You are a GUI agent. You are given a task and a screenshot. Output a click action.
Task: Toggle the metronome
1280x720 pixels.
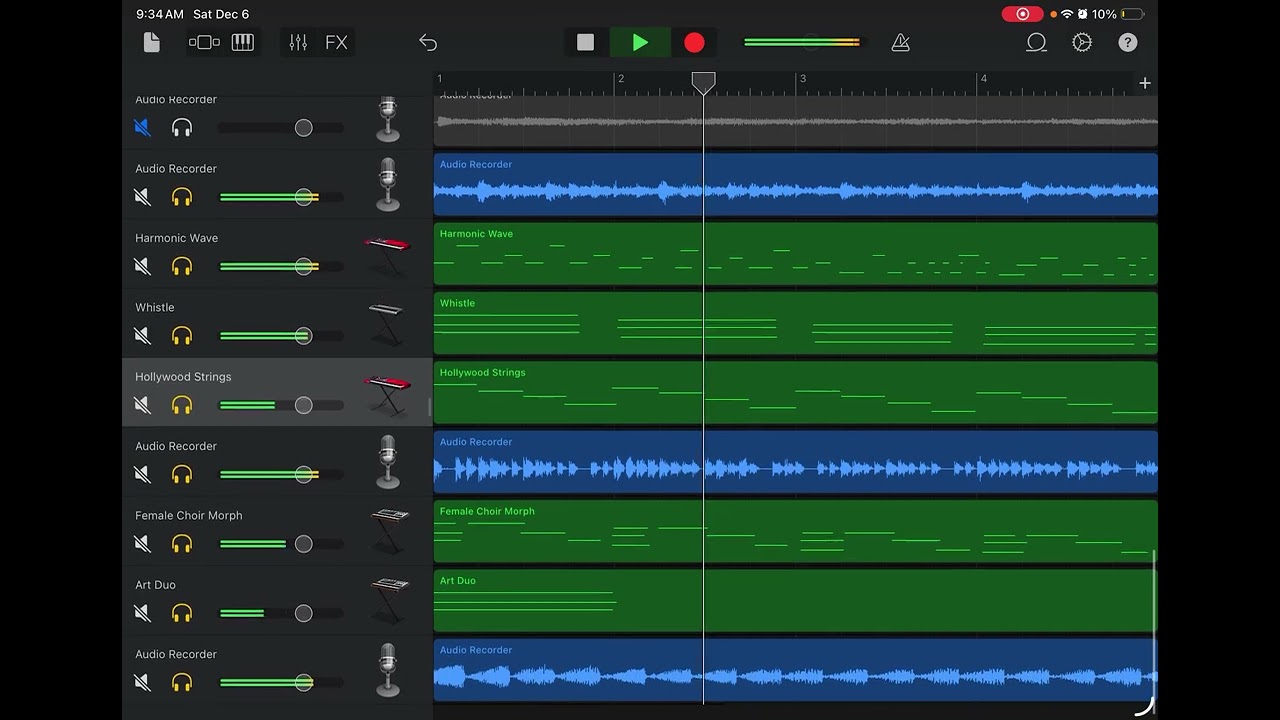(x=900, y=42)
